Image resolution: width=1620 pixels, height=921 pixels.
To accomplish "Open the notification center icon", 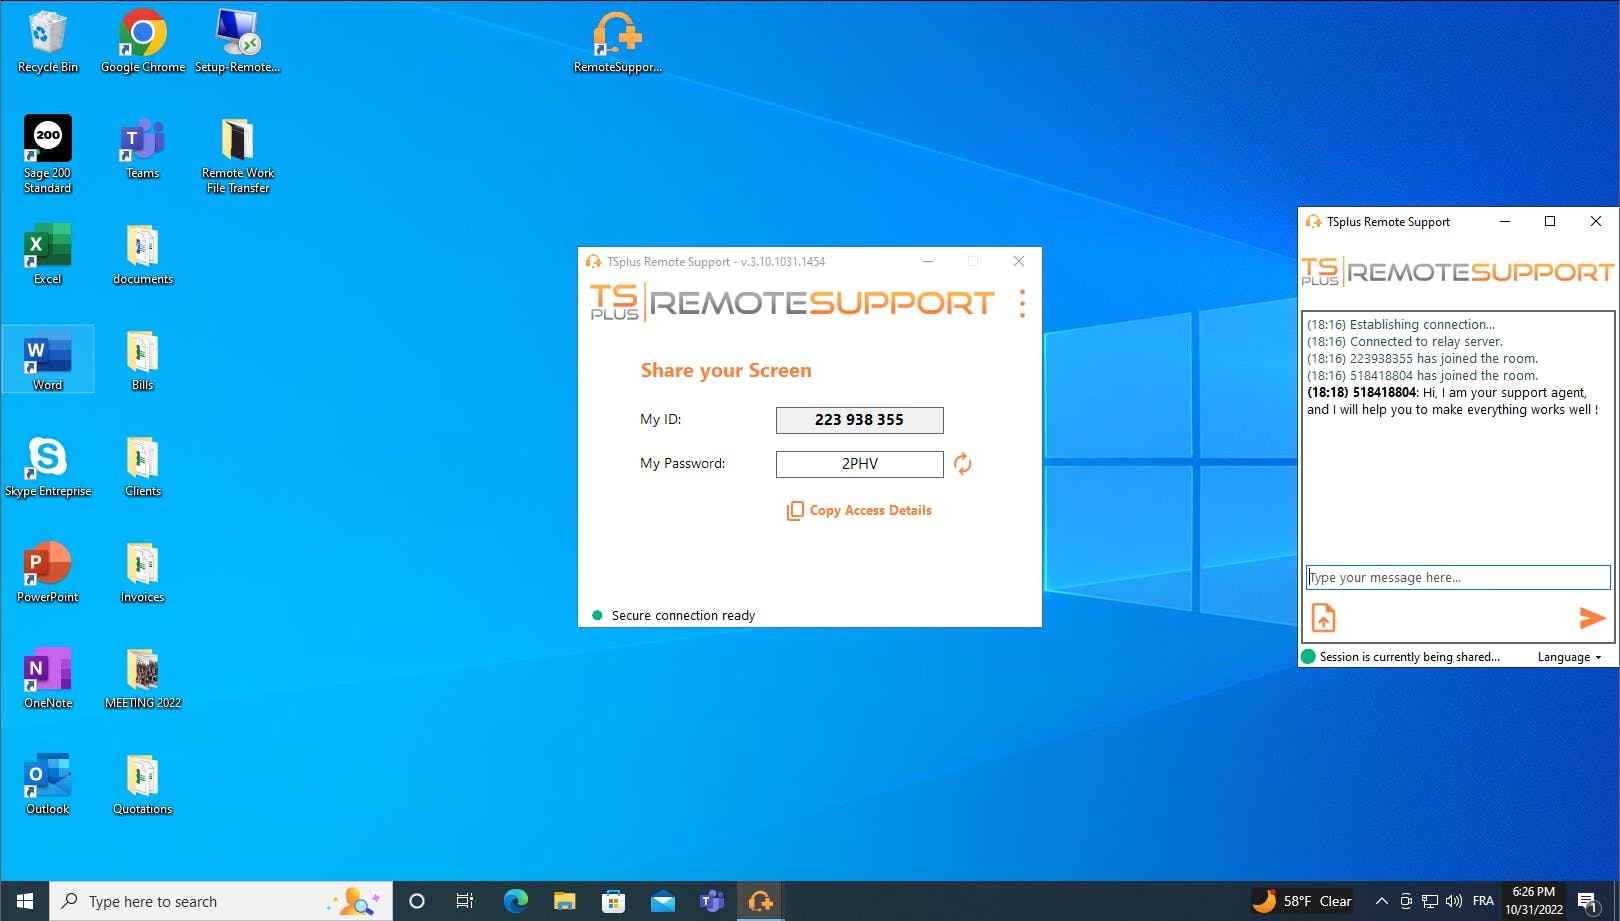I will click(x=1588, y=901).
